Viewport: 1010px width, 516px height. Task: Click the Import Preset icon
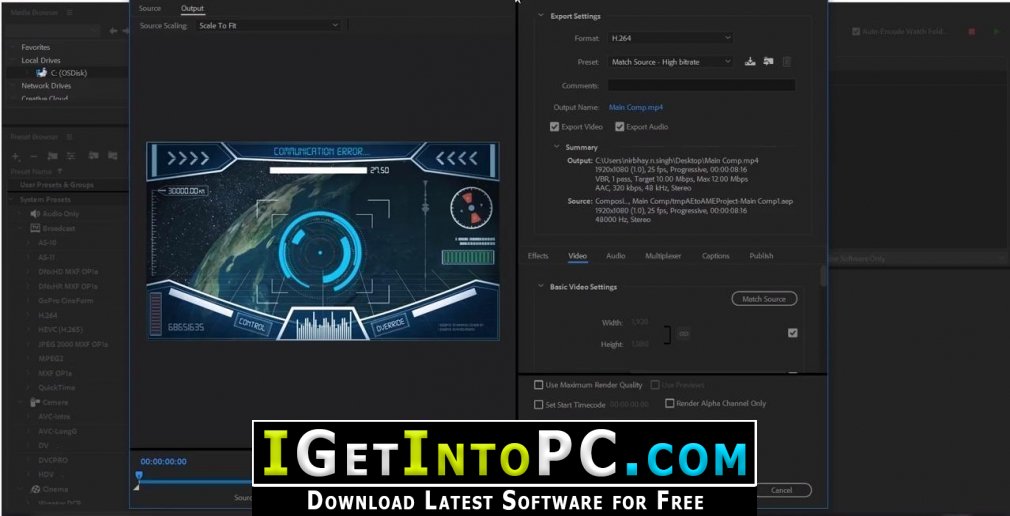pyautogui.click(x=768, y=61)
